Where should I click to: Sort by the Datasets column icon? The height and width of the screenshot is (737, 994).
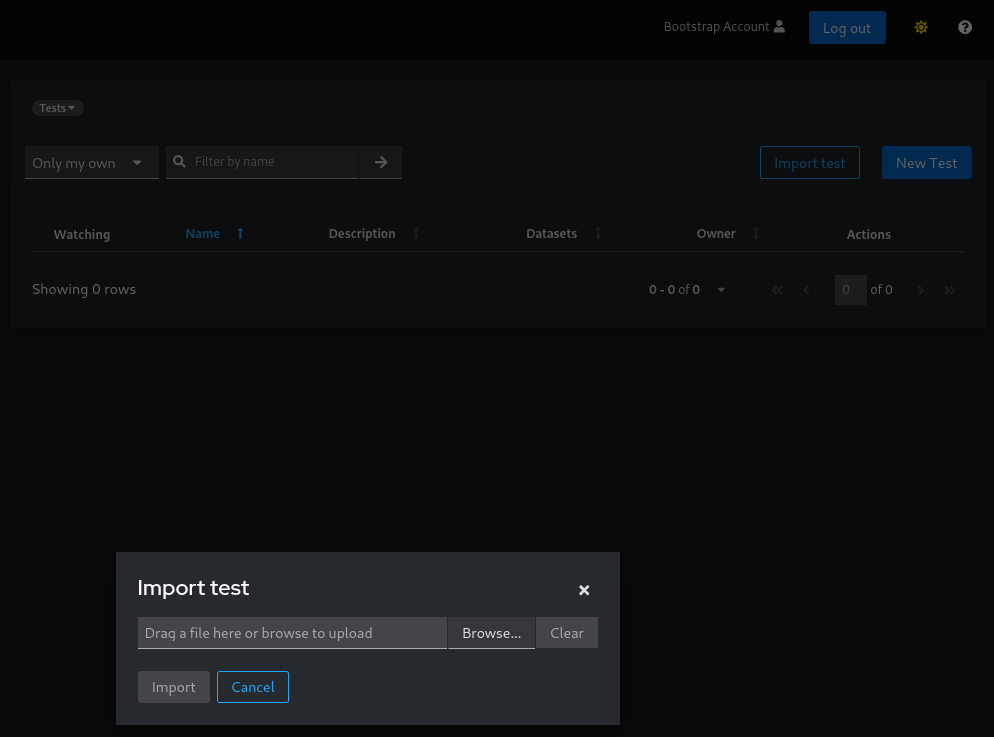tap(598, 234)
